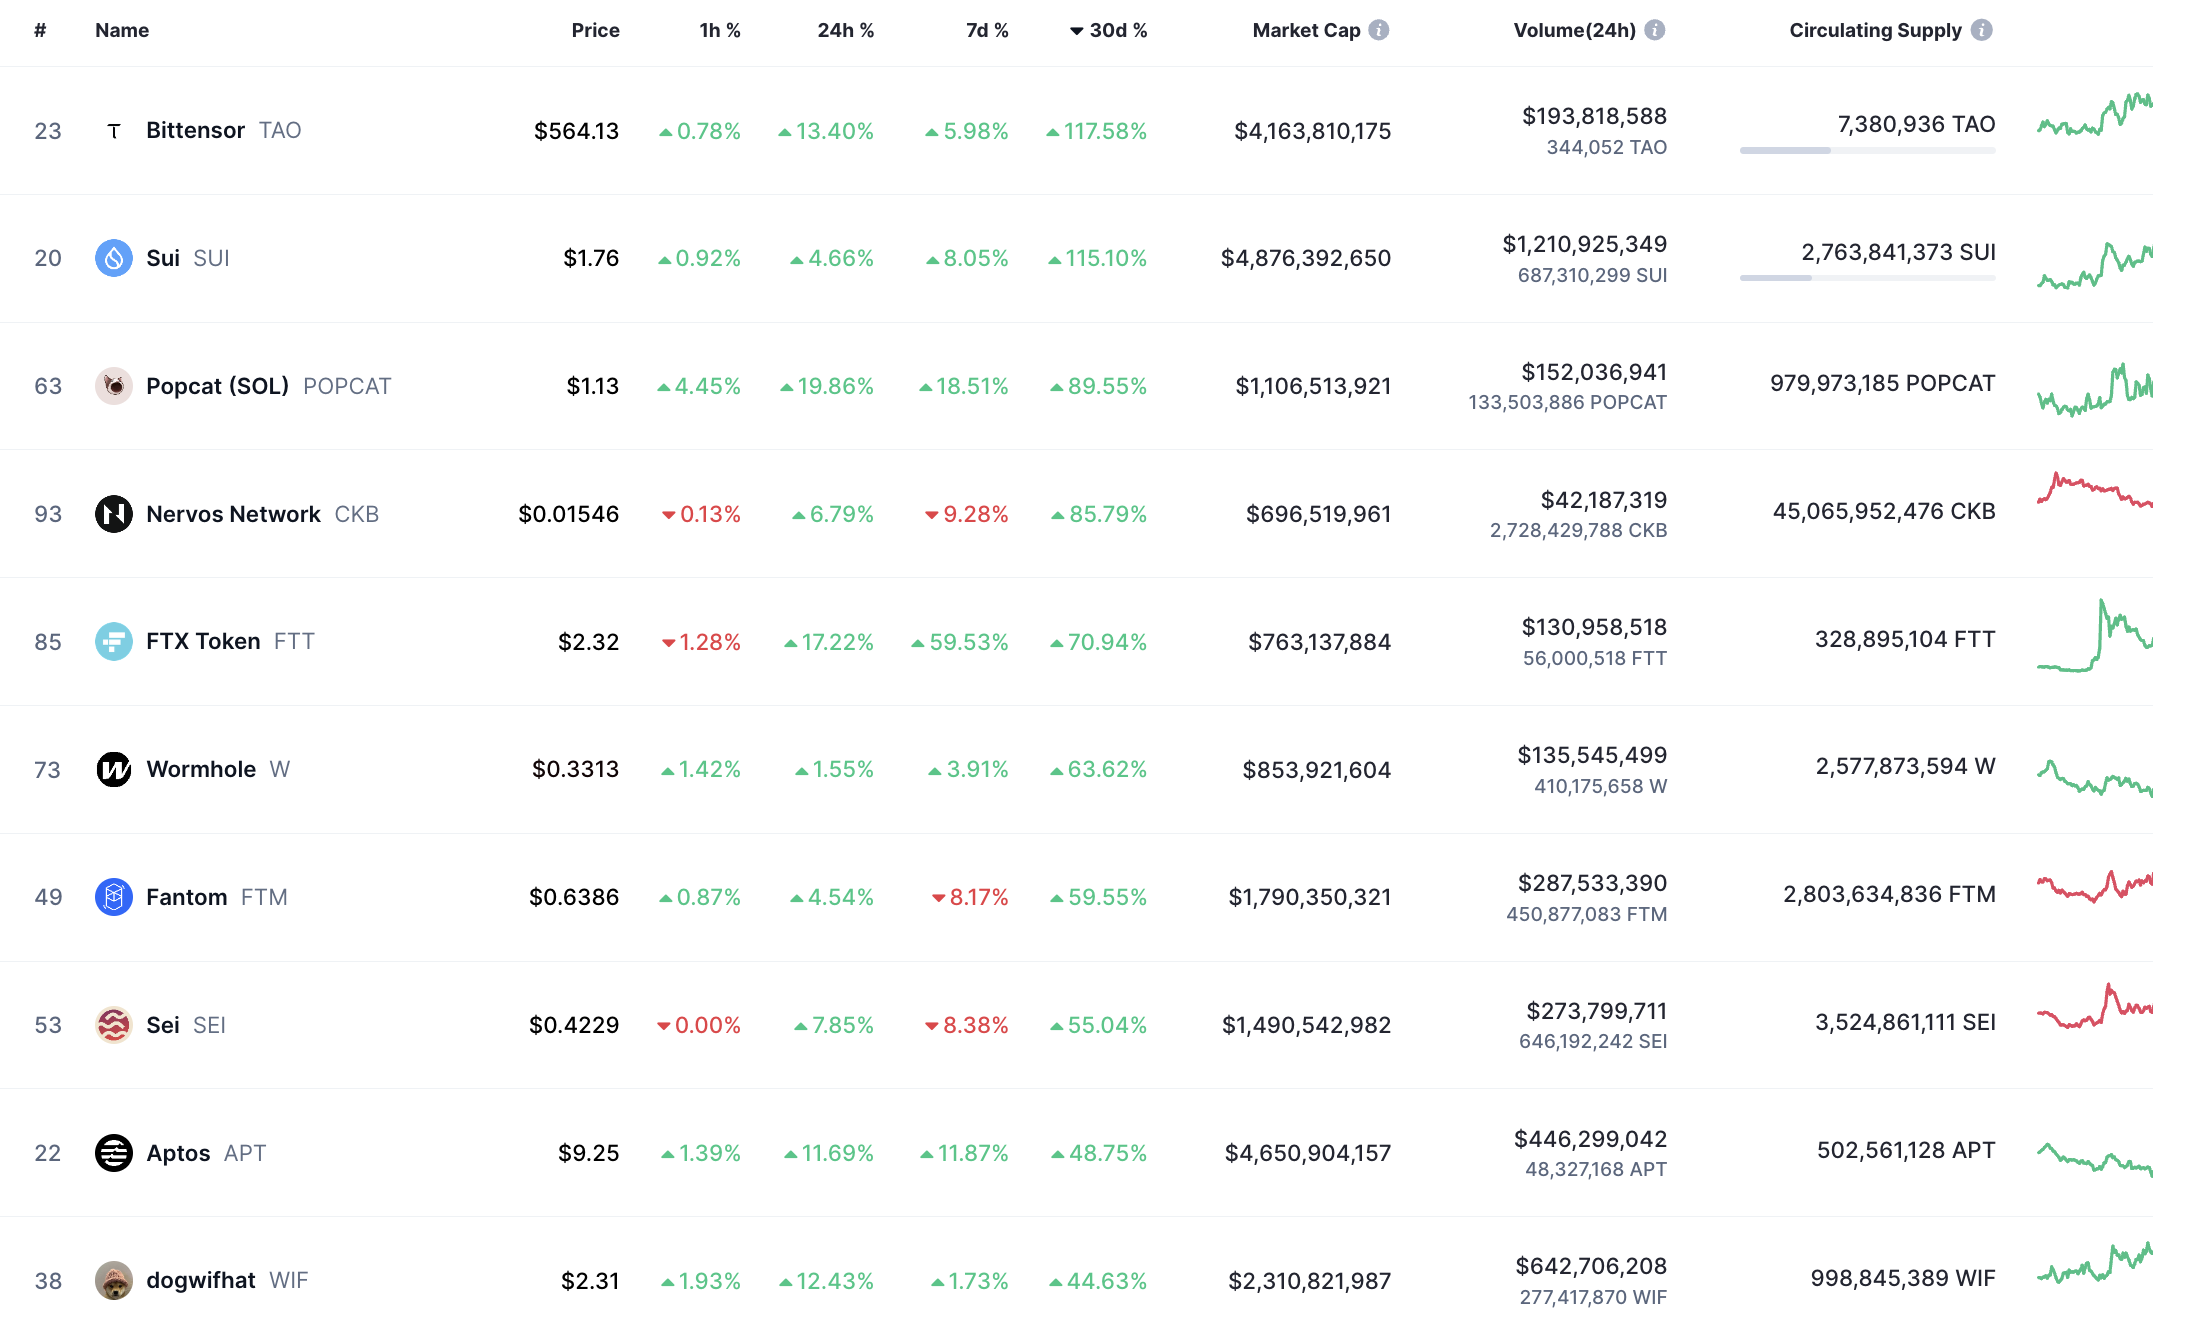Sort by 24h % column header
This screenshot has width=2190, height=1338.
coord(845,30)
